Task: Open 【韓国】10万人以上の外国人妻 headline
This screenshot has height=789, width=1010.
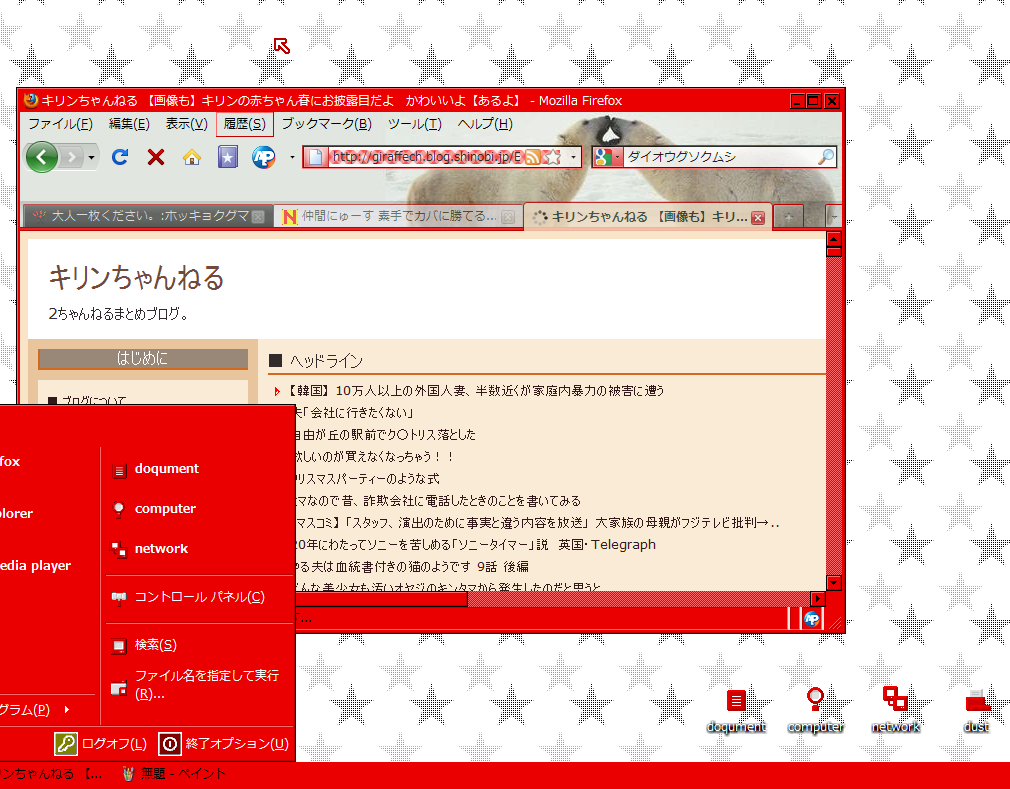Action: pos(473,390)
